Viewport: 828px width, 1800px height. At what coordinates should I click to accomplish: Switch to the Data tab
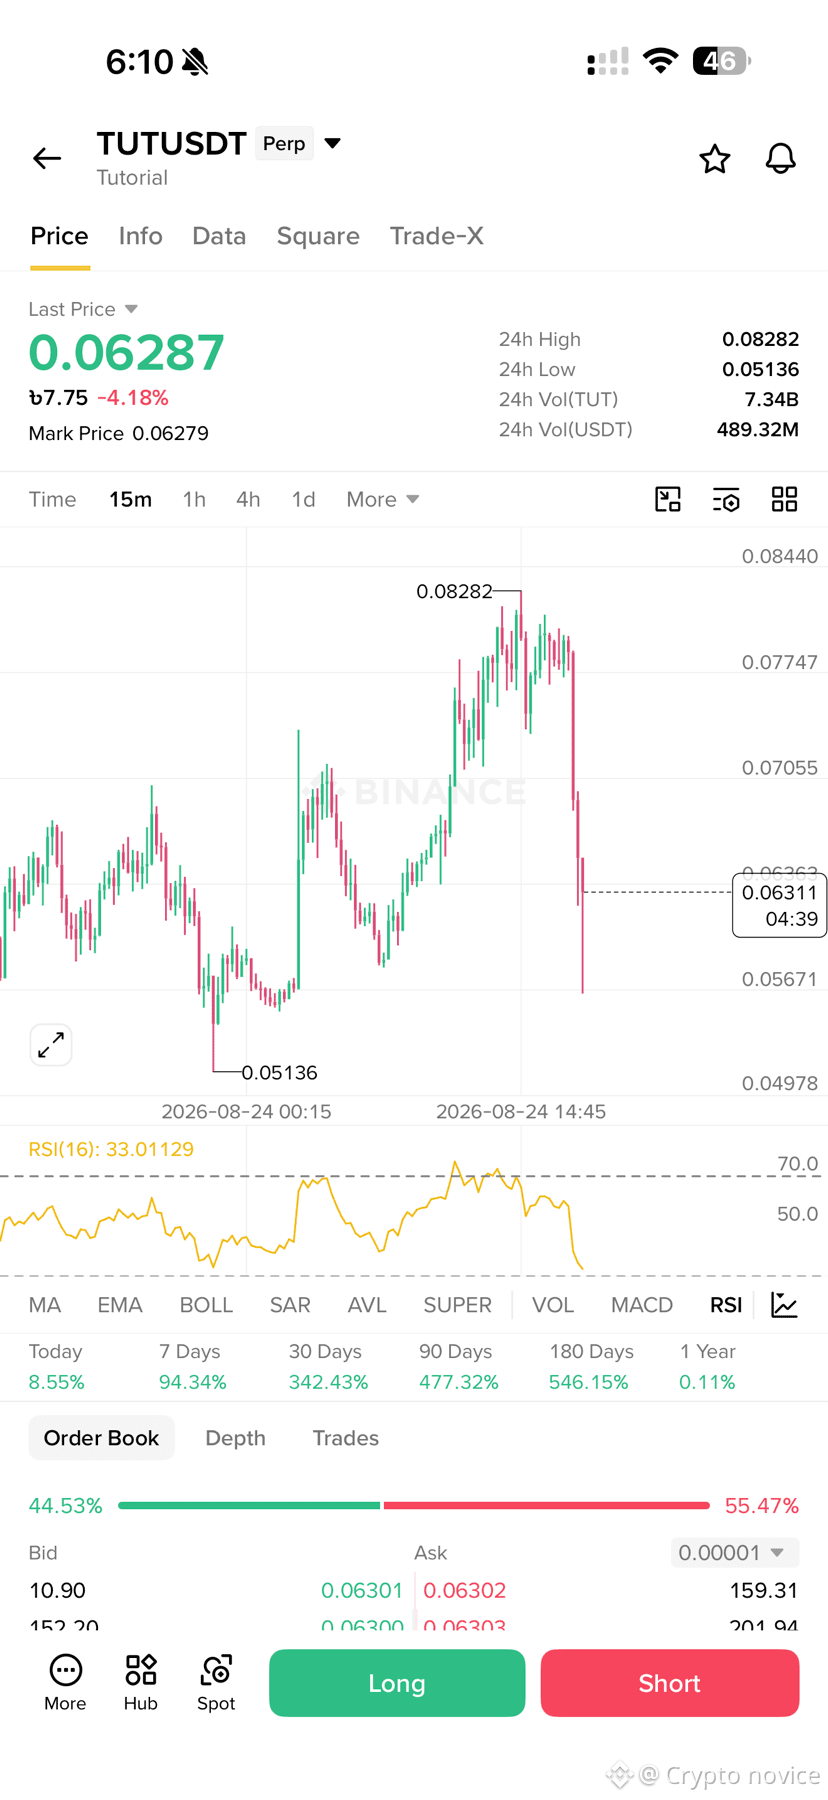coord(219,236)
